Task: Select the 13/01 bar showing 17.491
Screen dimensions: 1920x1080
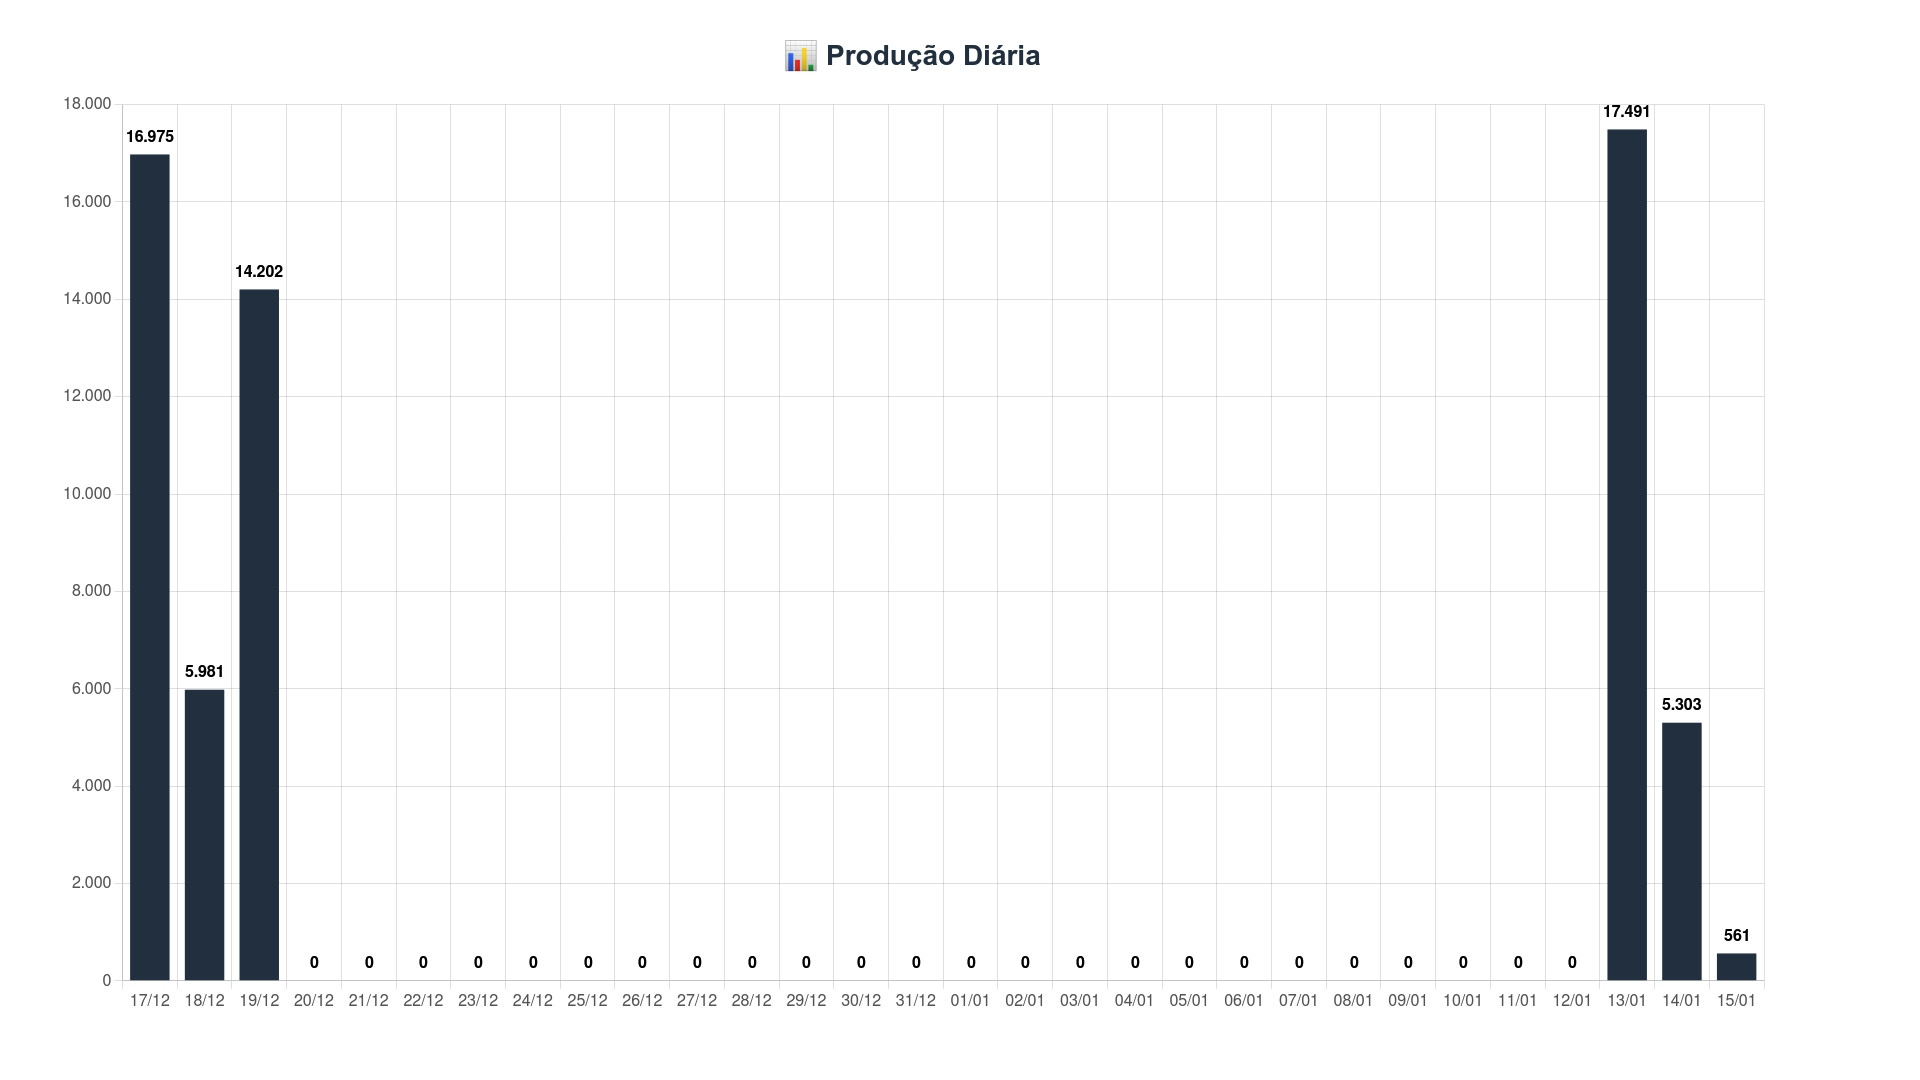Action: pyautogui.click(x=1627, y=555)
